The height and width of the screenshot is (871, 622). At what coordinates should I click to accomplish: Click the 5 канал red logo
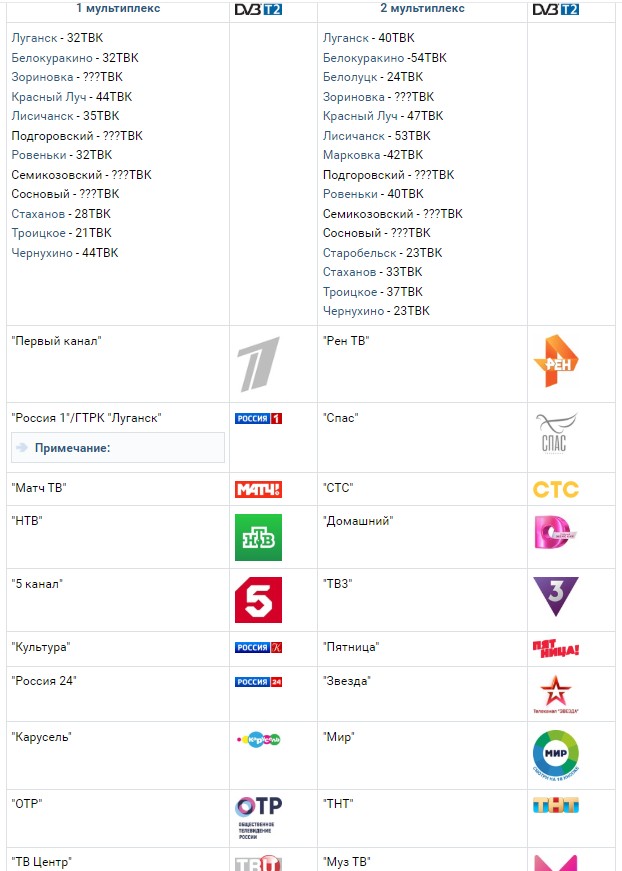[258, 599]
